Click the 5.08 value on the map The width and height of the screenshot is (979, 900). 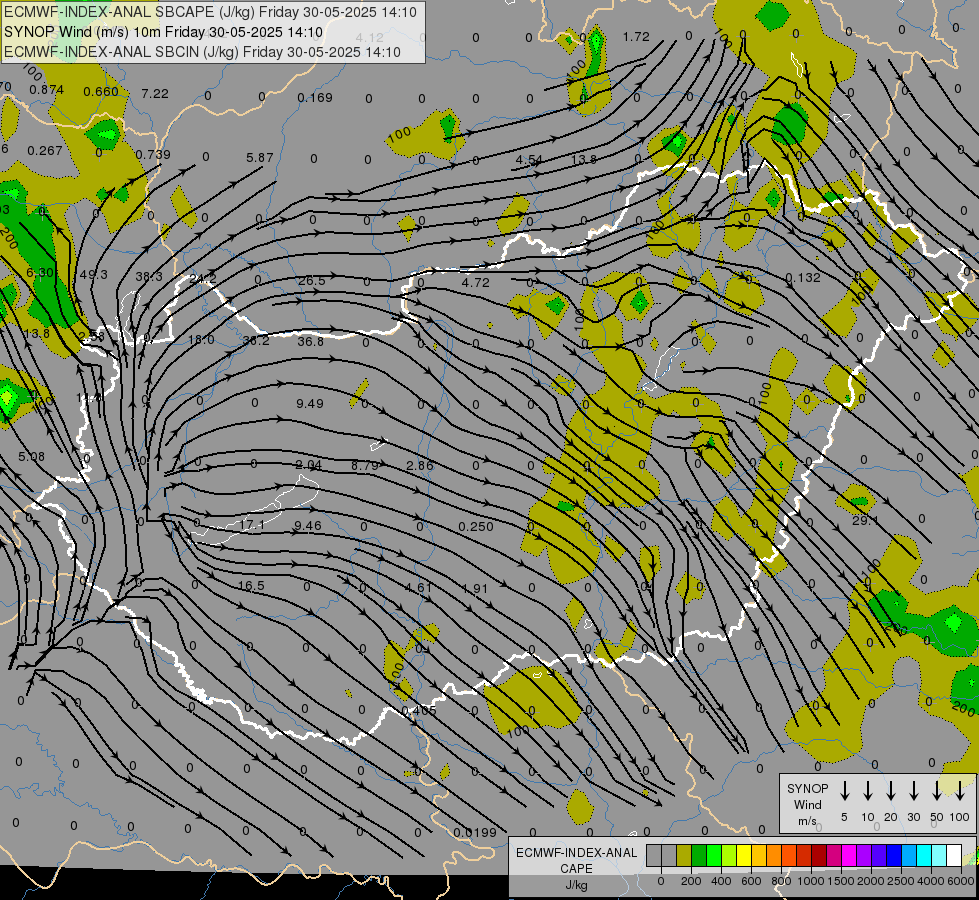pyautogui.click(x=31, y=457)
